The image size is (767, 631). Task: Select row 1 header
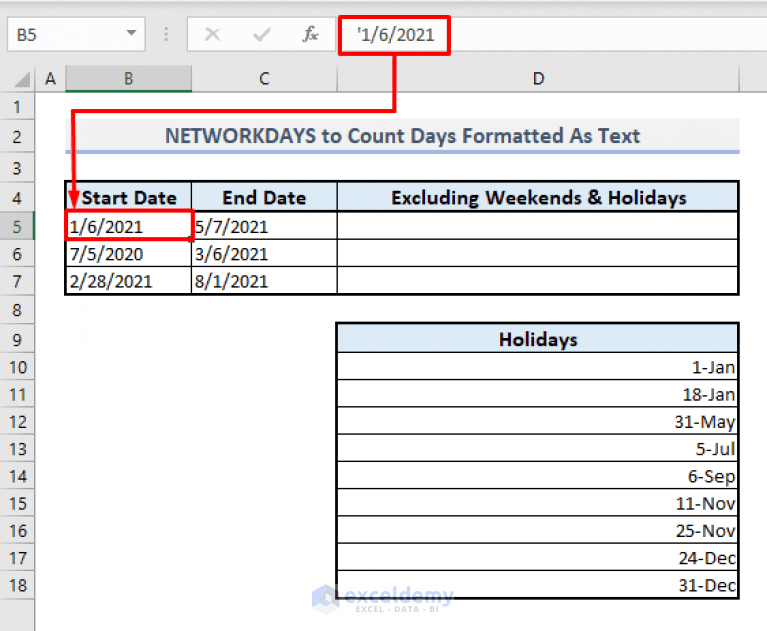coord(17,107)
